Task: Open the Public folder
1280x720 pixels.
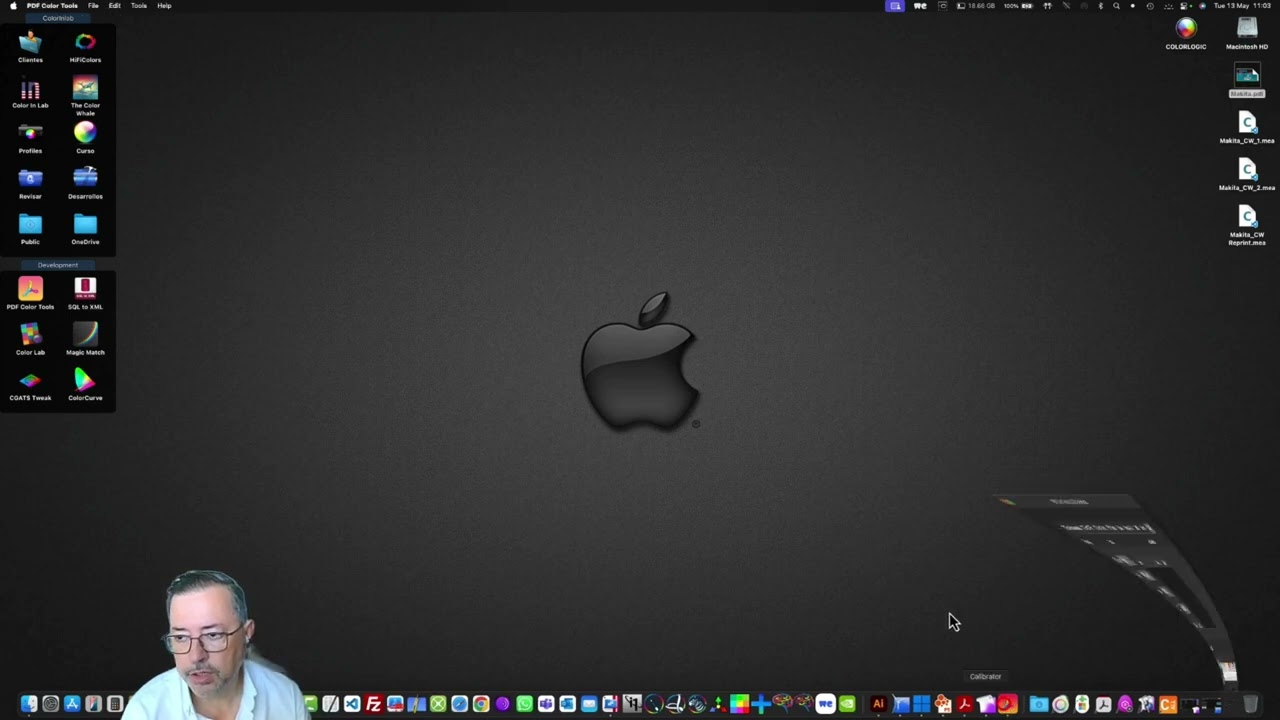Action: click(x=30, y=229)
